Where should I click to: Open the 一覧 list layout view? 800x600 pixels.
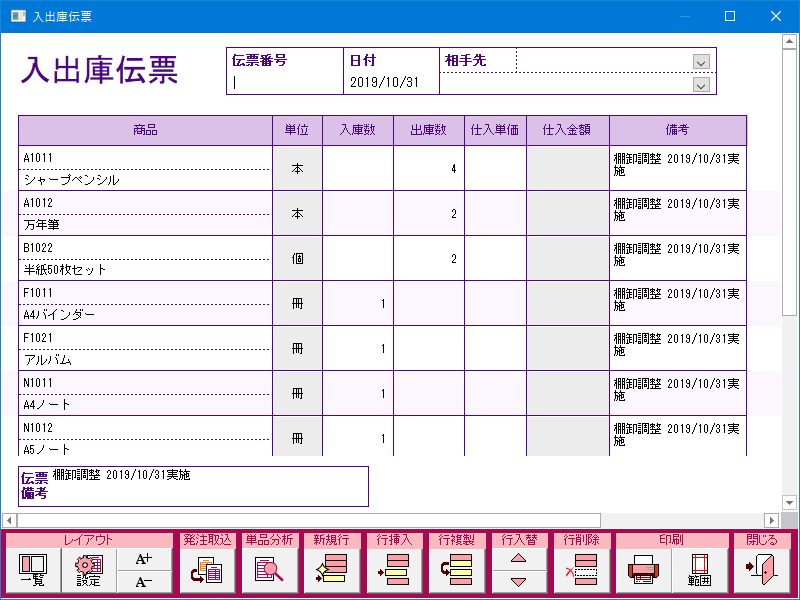tap(33, 571)
